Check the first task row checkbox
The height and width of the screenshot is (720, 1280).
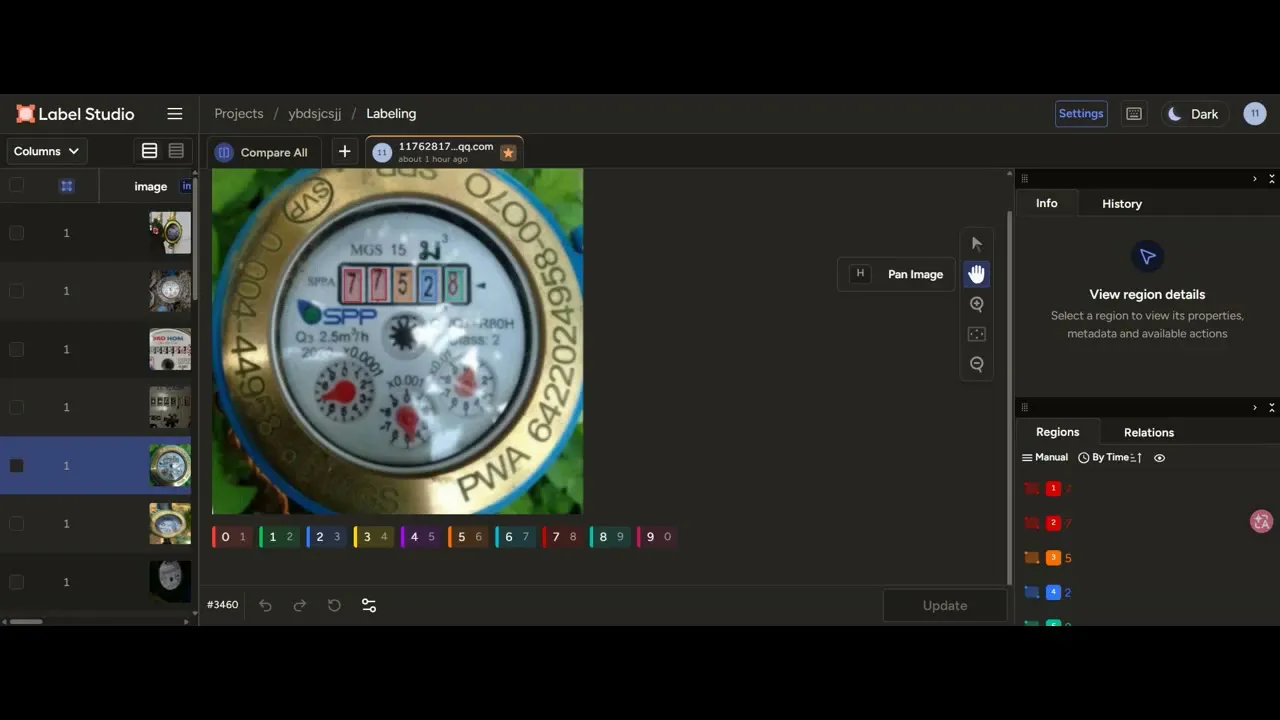pyautogui.click(x=16, y=233)
